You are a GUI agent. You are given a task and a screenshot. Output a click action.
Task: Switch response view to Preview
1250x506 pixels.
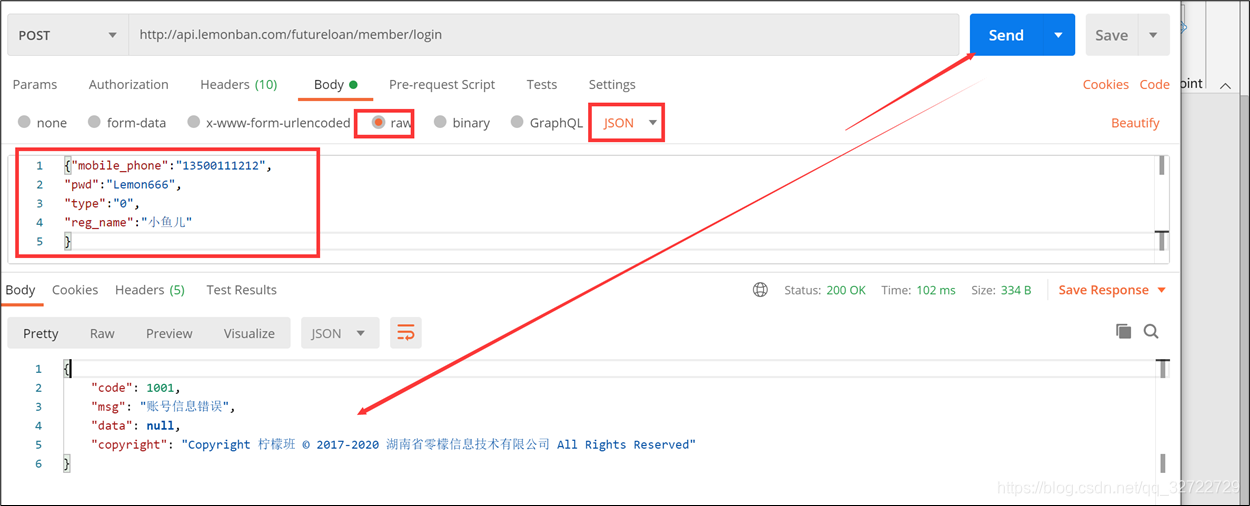tap(169, 333)
